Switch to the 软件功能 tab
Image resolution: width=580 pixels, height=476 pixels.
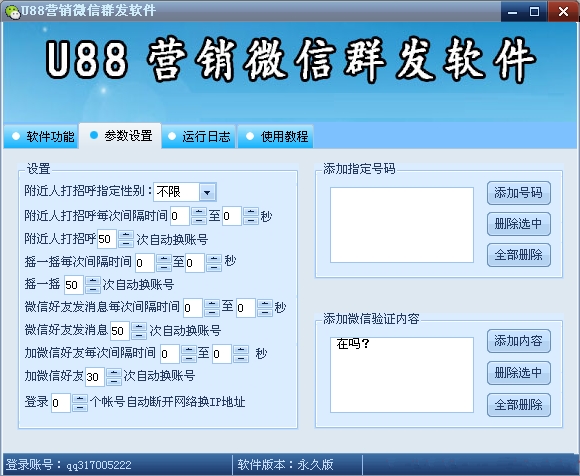click(x=42, y=137)
